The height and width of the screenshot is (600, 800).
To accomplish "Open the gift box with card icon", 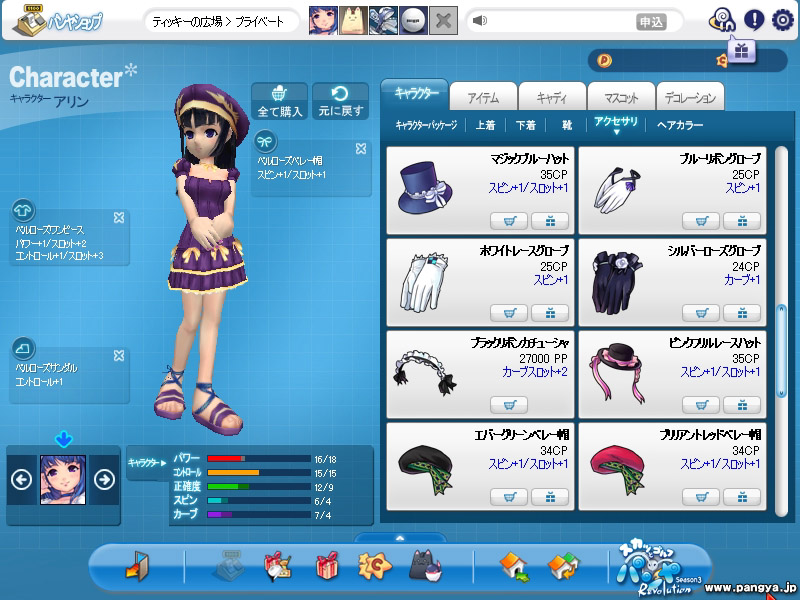I will 278,566.
